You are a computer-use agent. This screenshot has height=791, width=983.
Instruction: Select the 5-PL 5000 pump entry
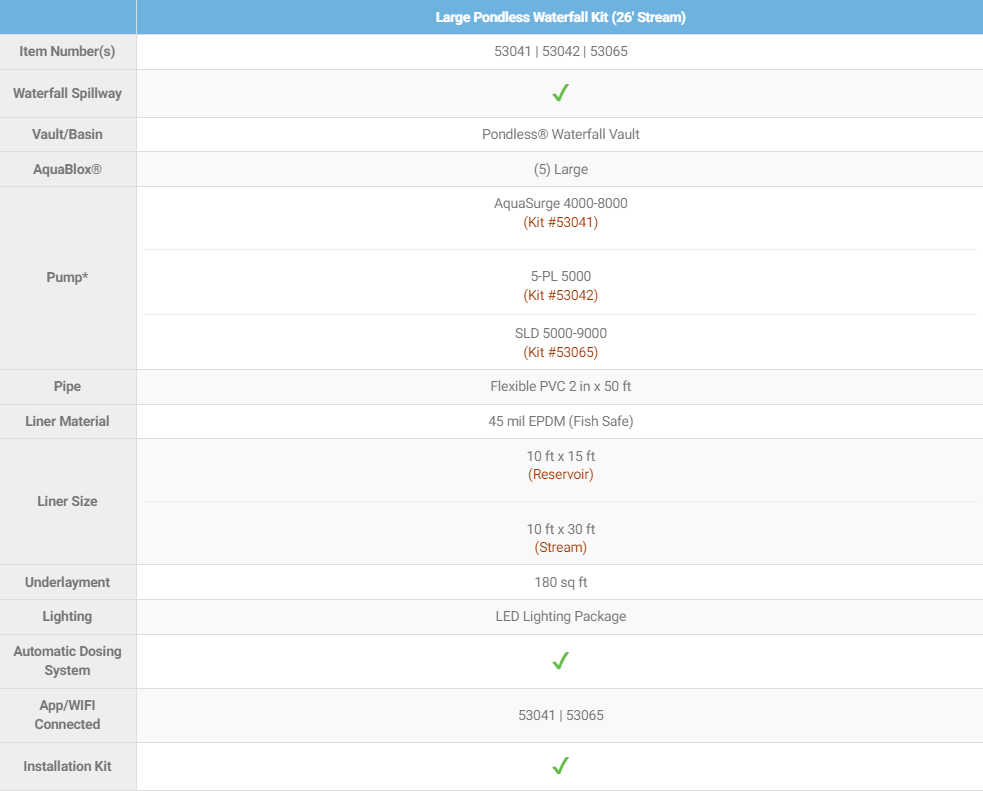(x=560, y=276)
